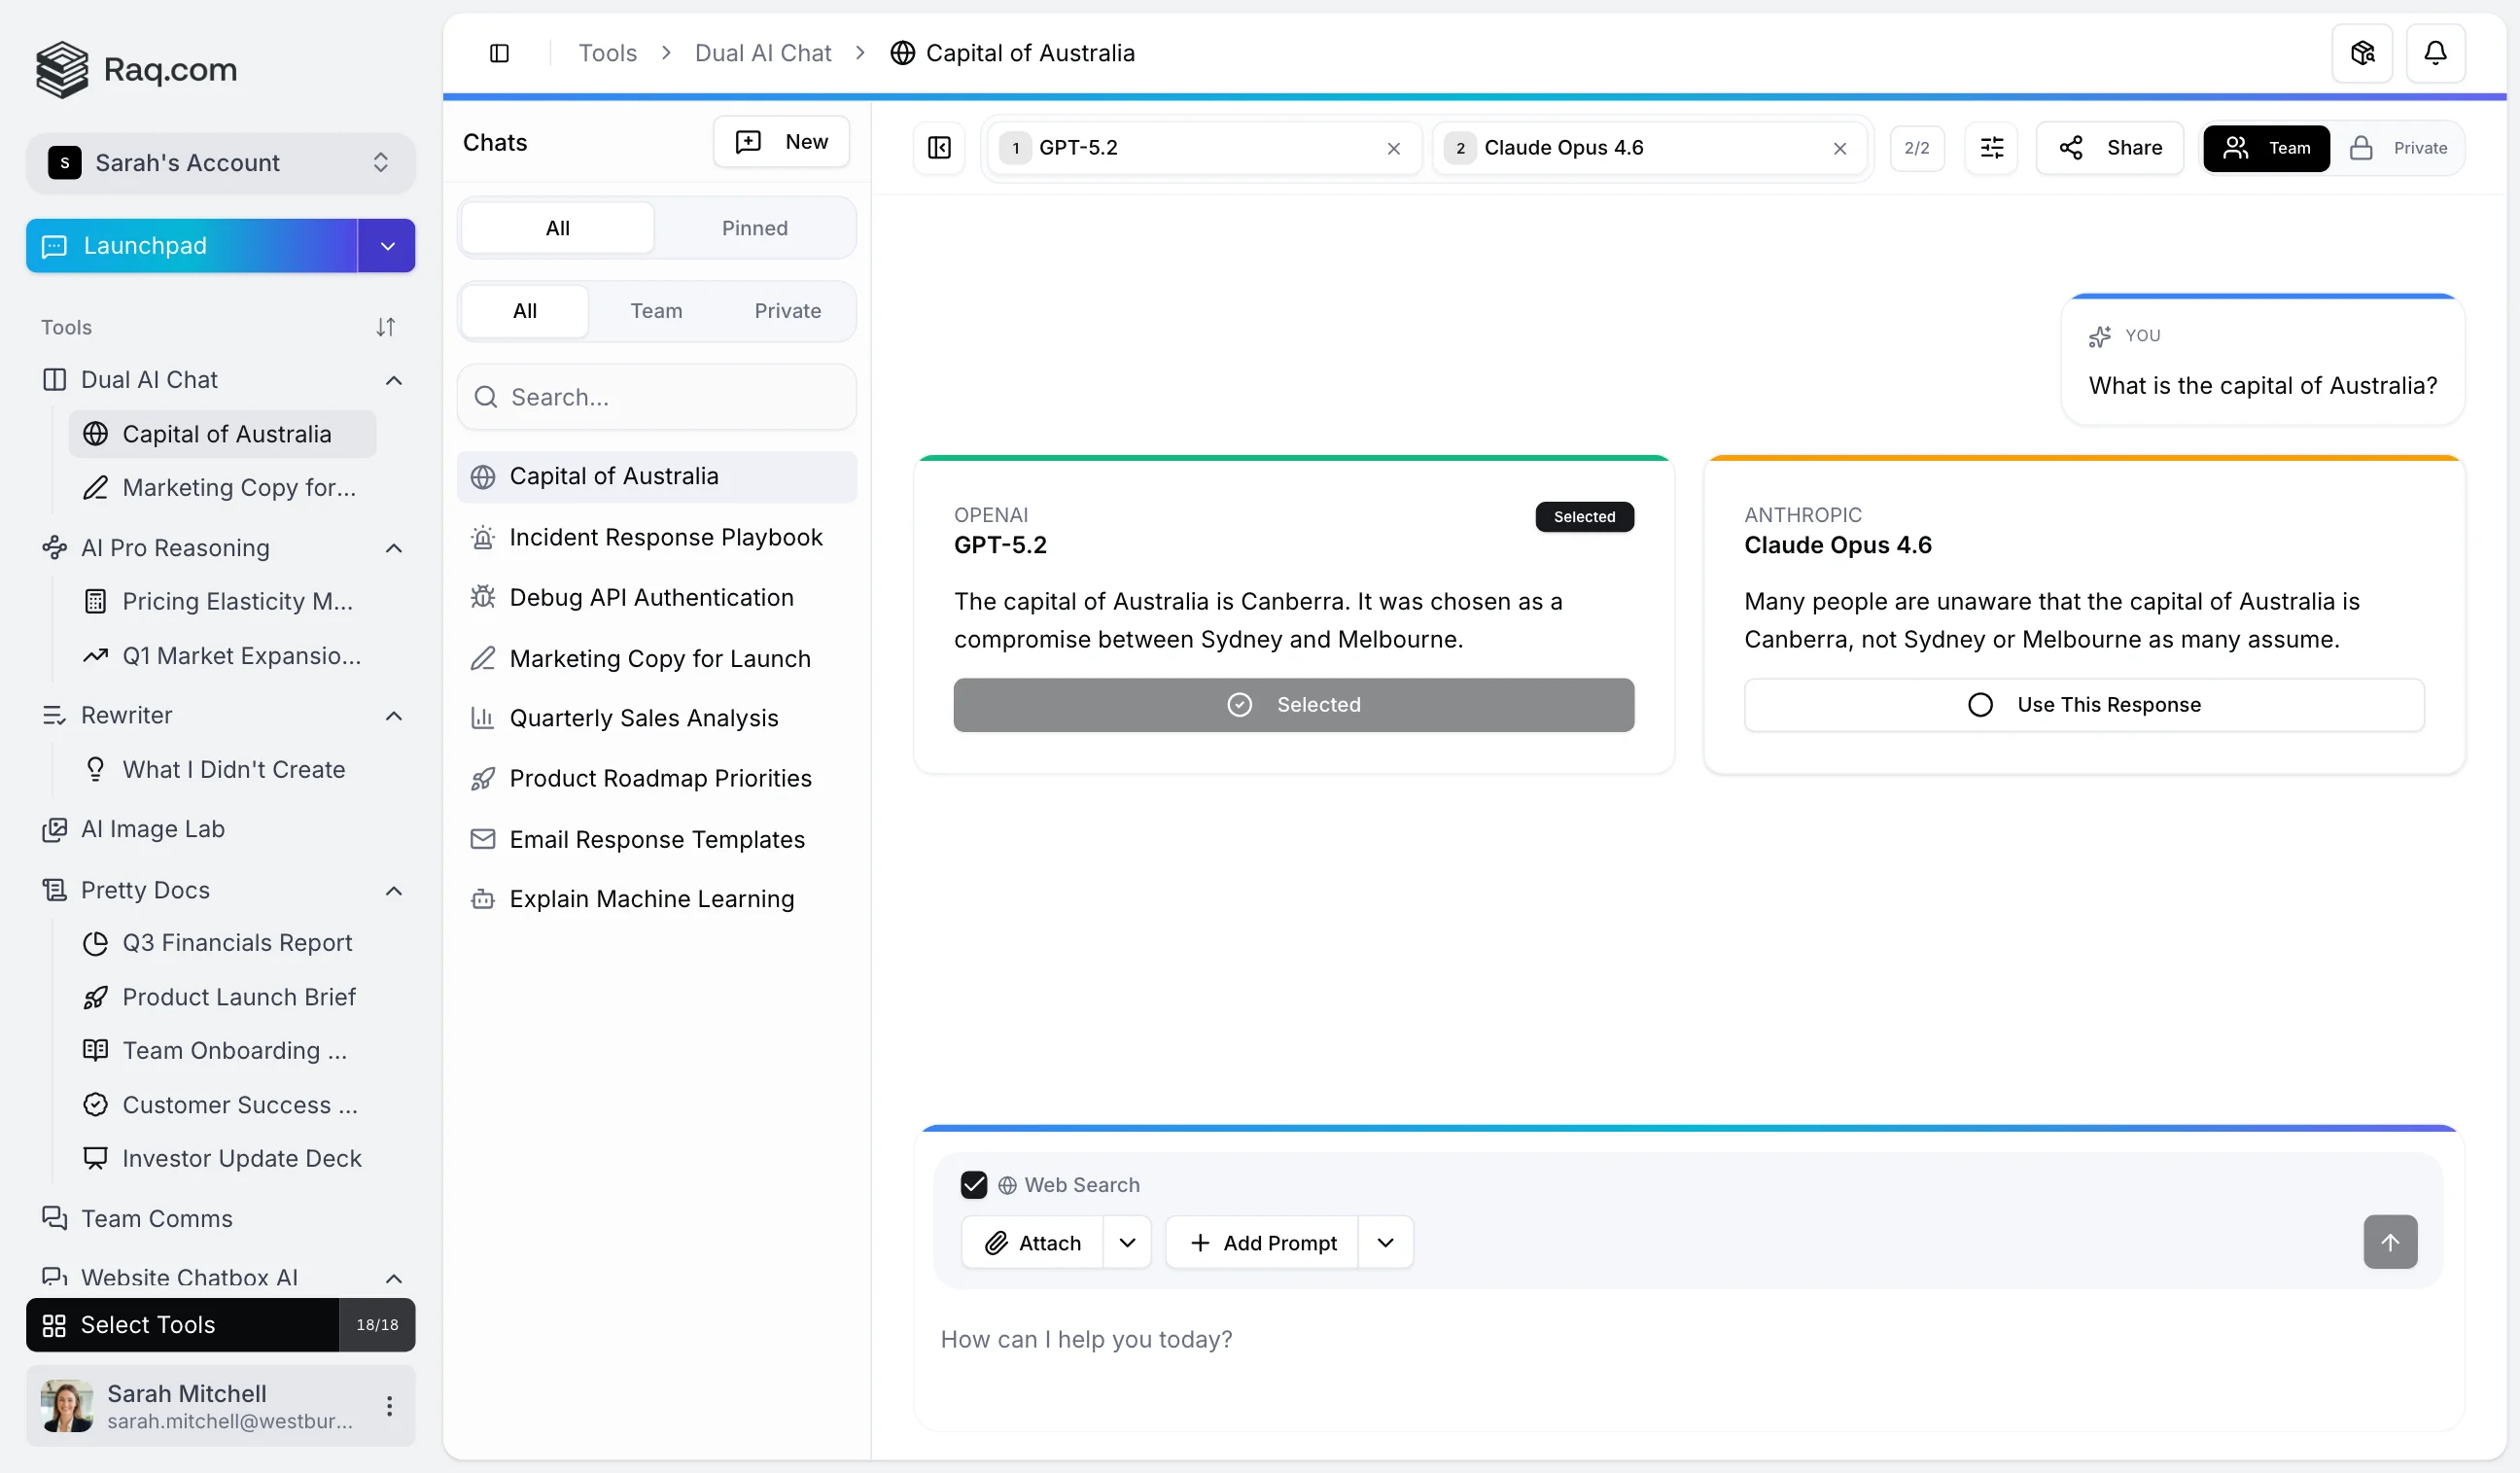Screen dimensions: 2520x1473
Task: Open the package search icon
Action: click(2362, 52)
